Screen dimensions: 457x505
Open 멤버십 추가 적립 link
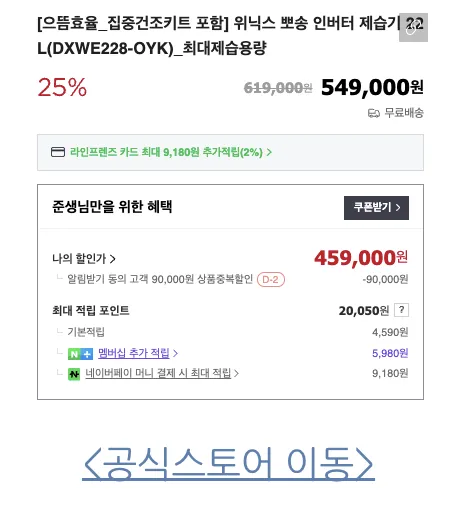click(134, 353)
